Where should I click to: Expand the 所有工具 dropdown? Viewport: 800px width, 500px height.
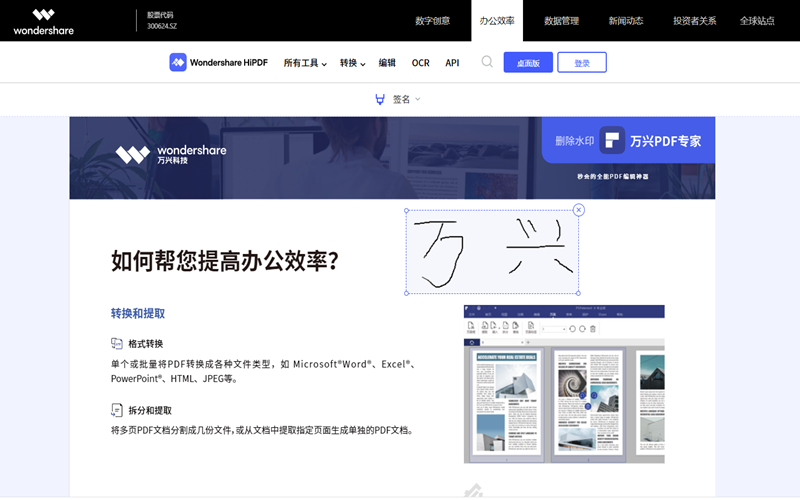click(x=305, y=63)
